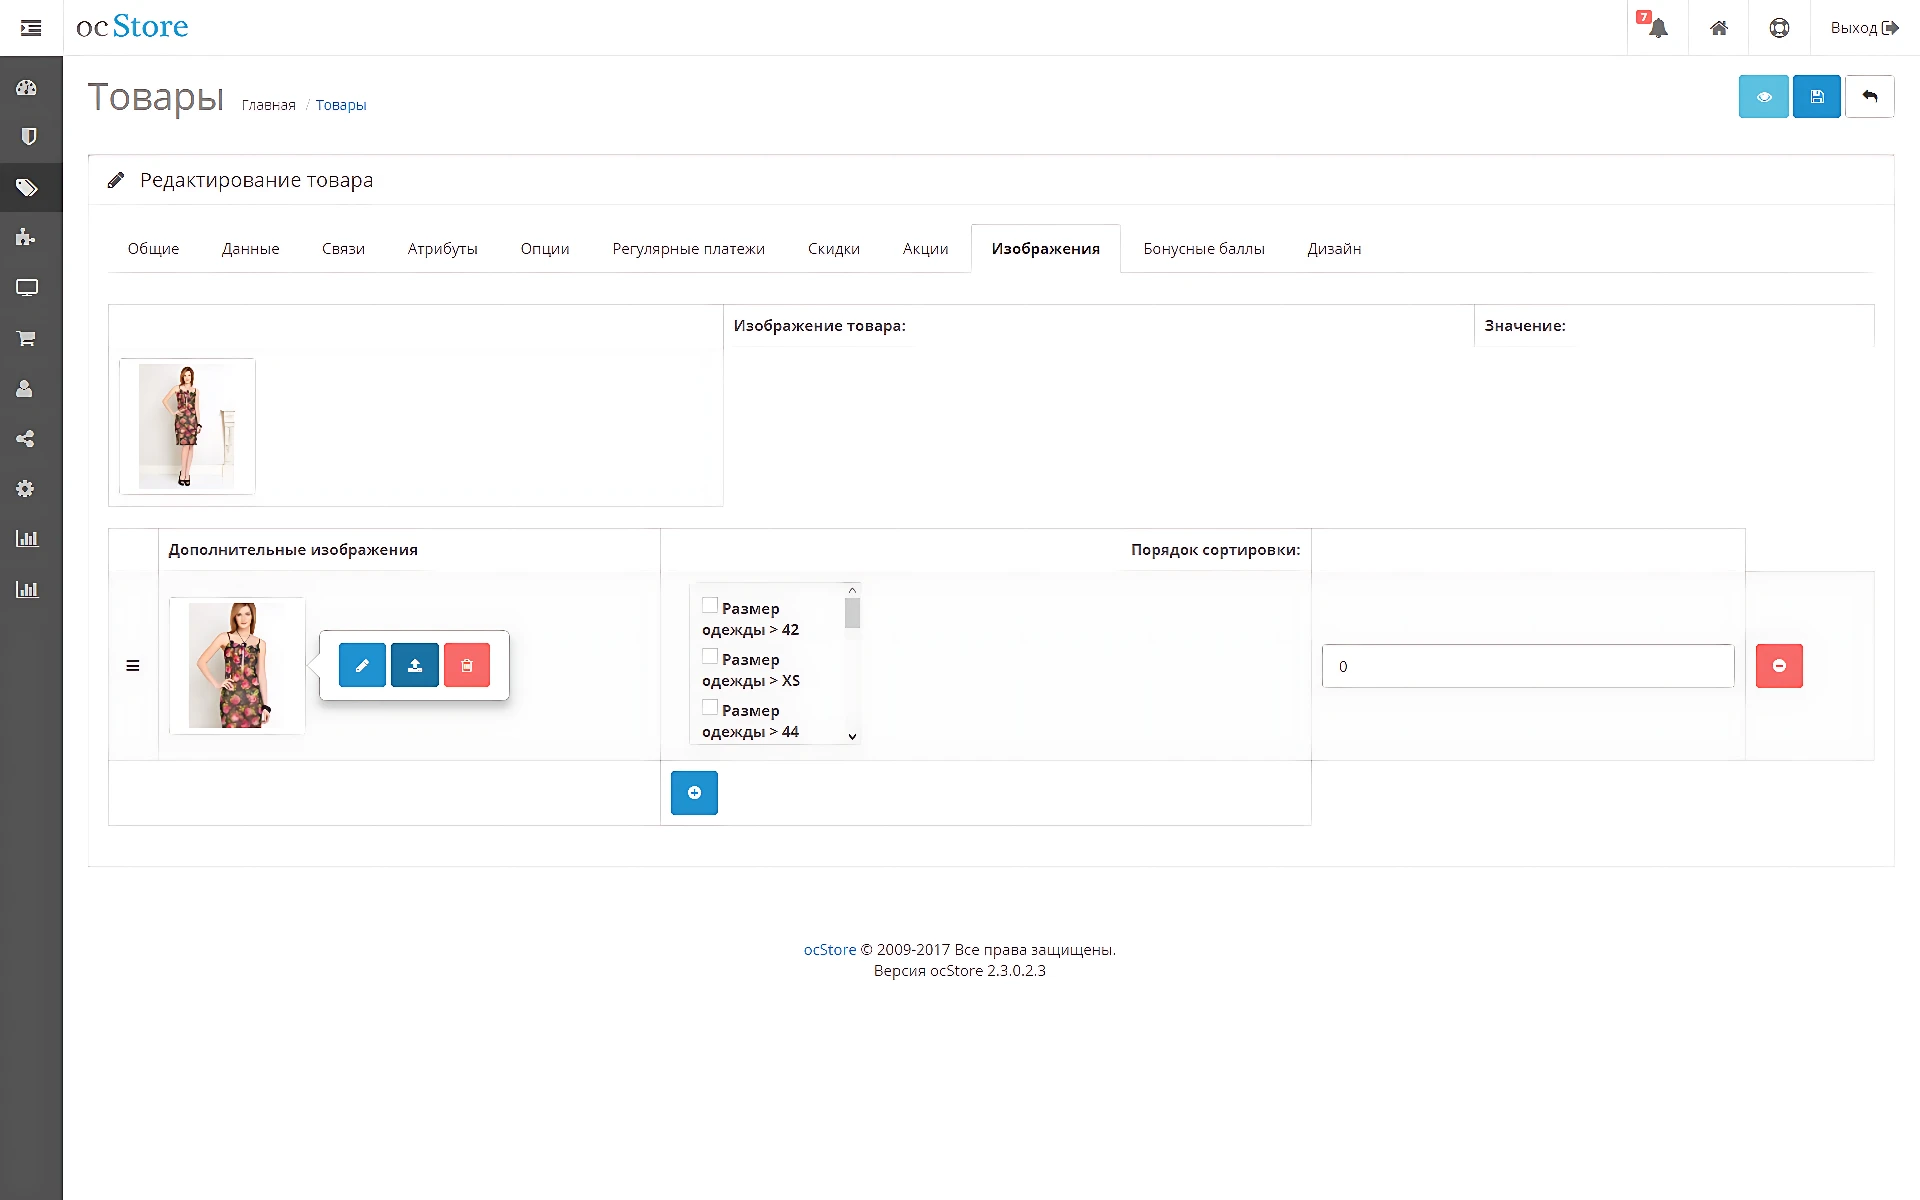Open the Скидки tab

(834, 248)
